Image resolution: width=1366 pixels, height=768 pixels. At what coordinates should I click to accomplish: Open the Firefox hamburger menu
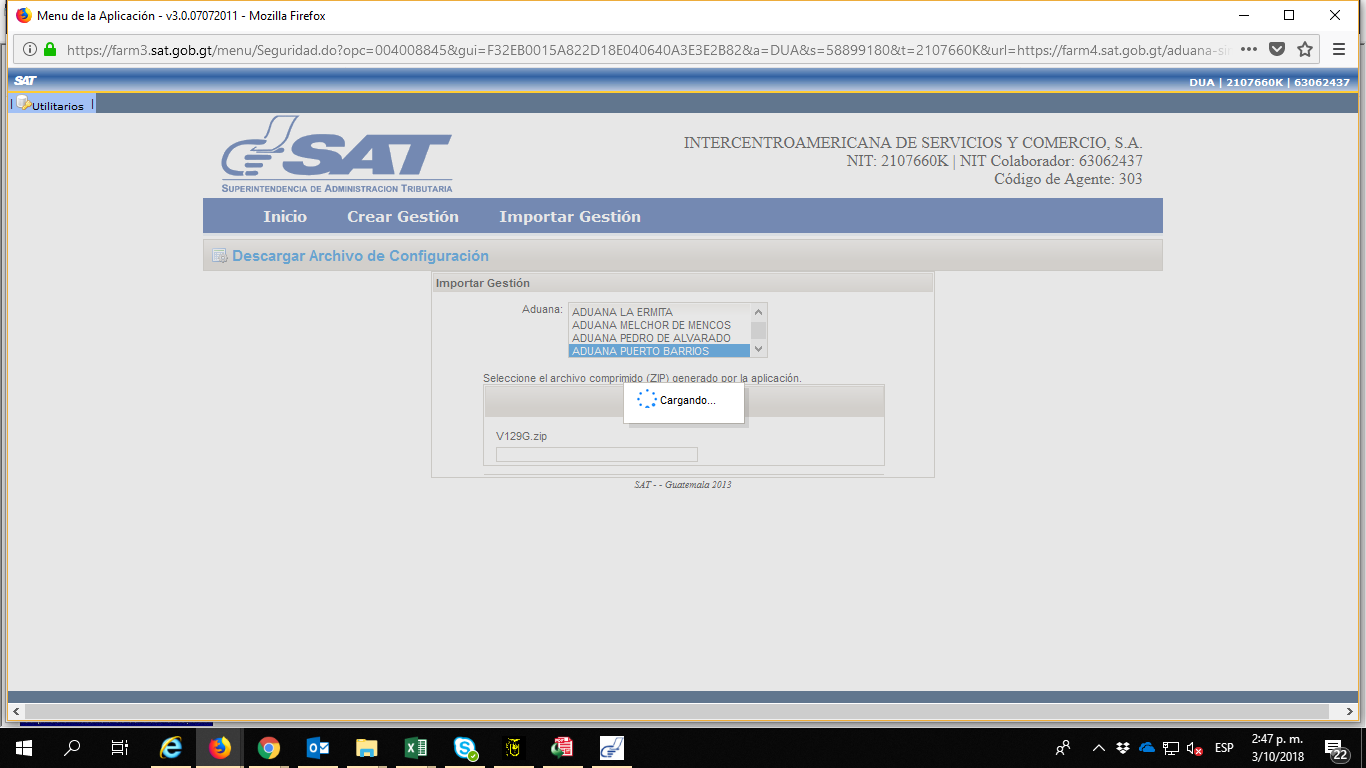click(x=1339, y=49)
